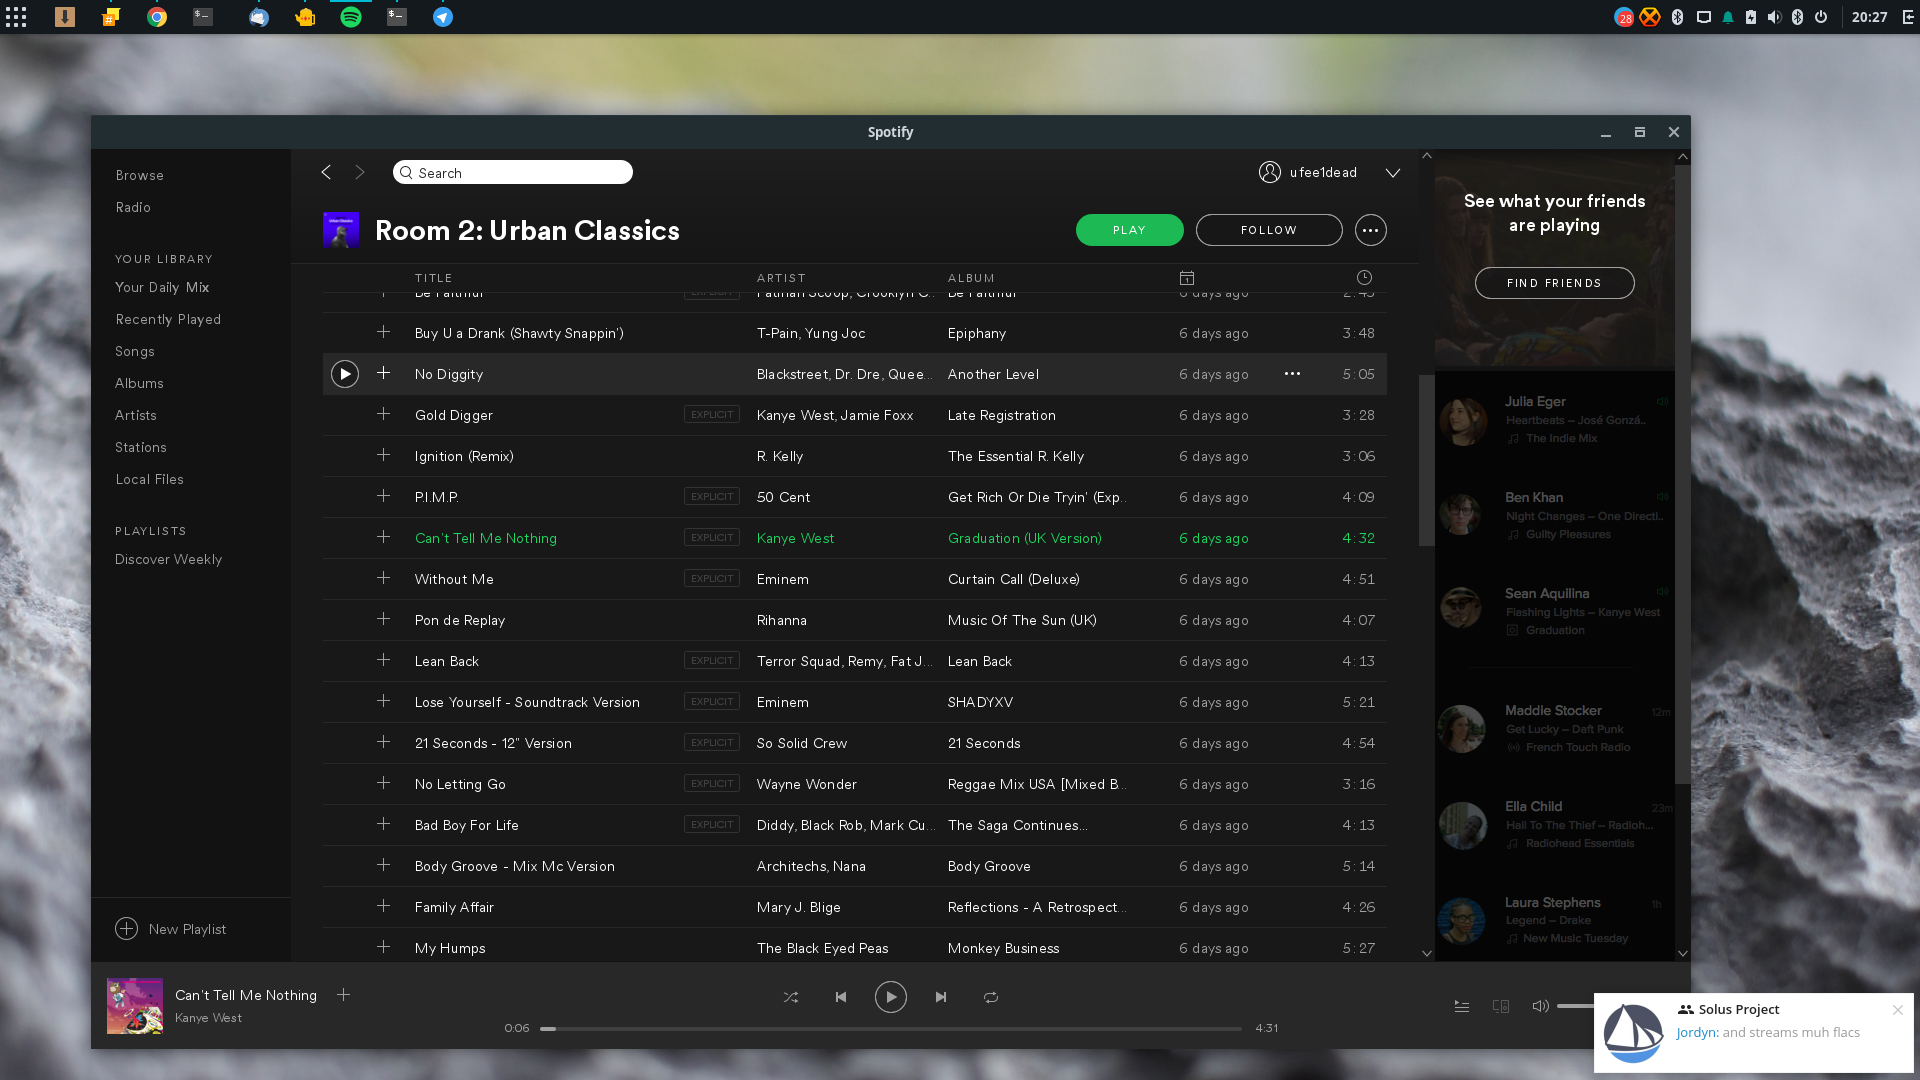
Task: Add Gold Digger to library
Action: point(383,414)
